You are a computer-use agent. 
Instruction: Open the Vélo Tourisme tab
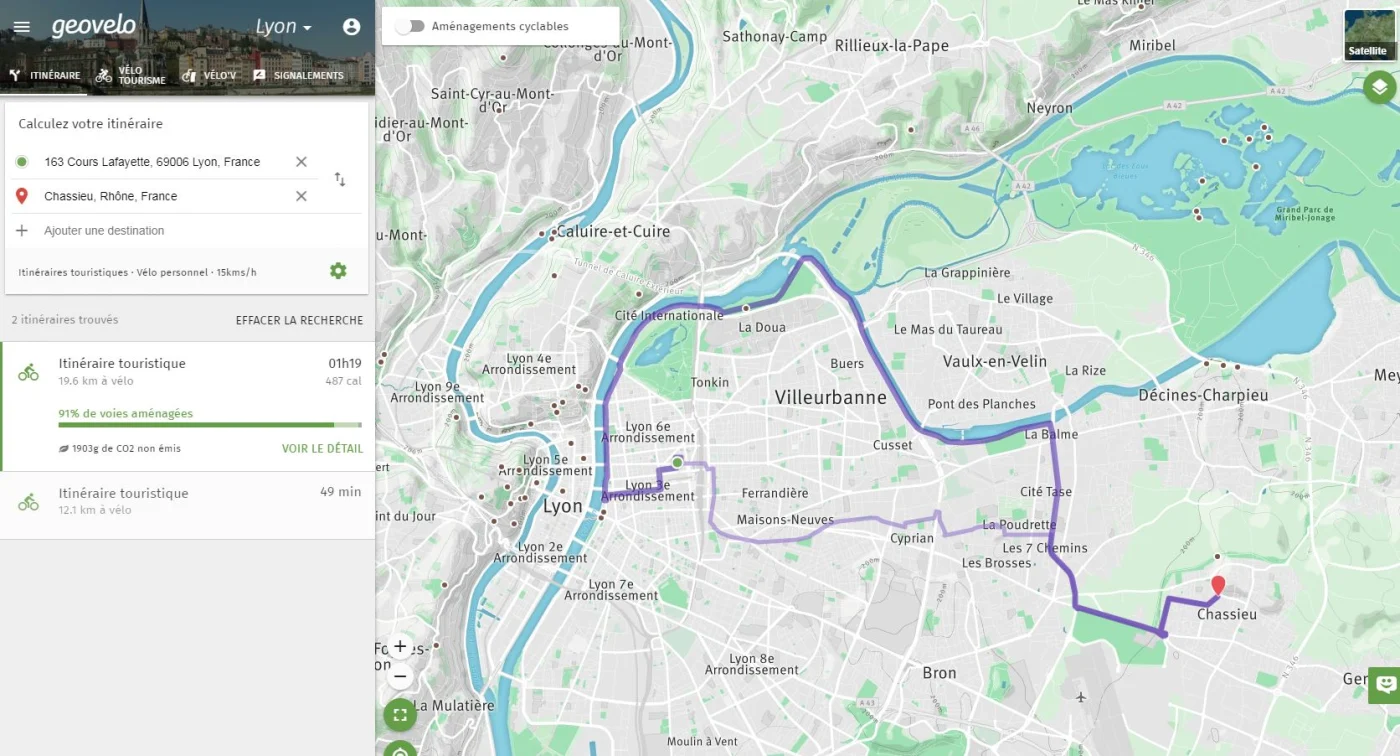(x=131, y=75)
